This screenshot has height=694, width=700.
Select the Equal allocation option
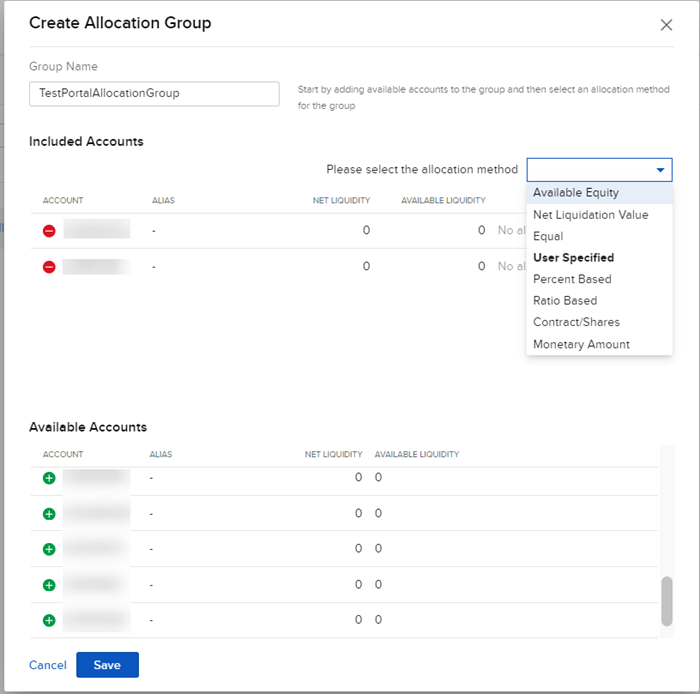[x=600, y=236]
